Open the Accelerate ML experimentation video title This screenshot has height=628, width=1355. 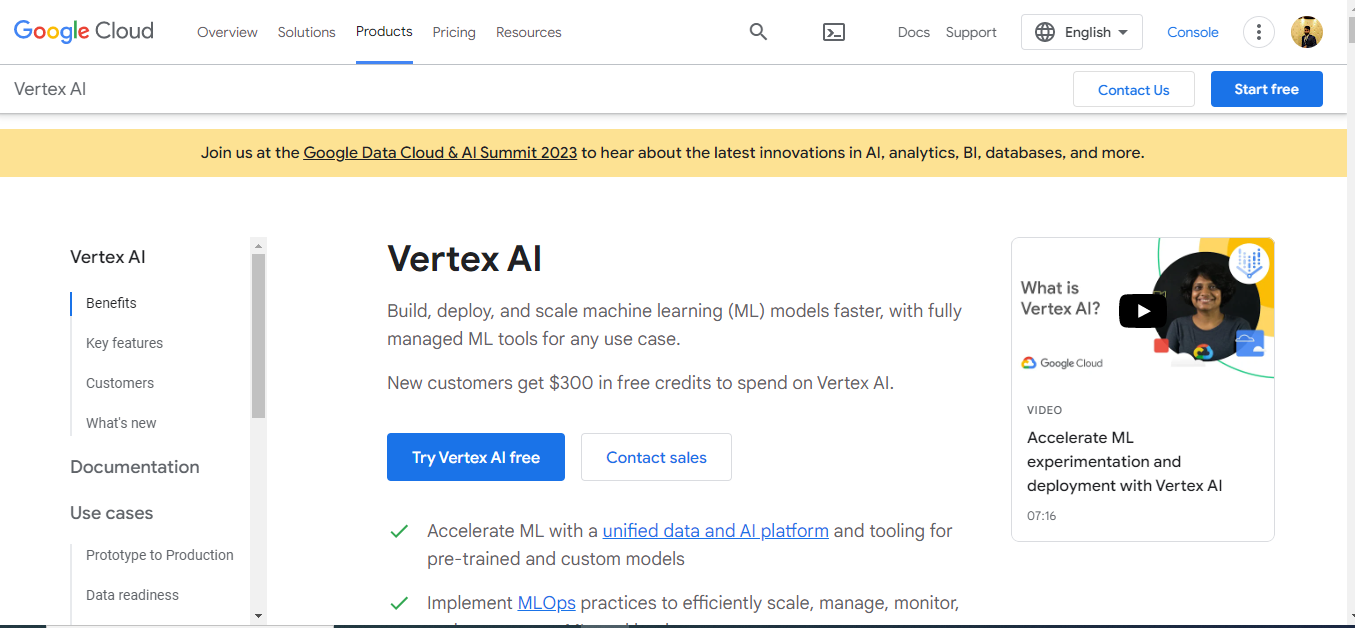click(1125, 462)
